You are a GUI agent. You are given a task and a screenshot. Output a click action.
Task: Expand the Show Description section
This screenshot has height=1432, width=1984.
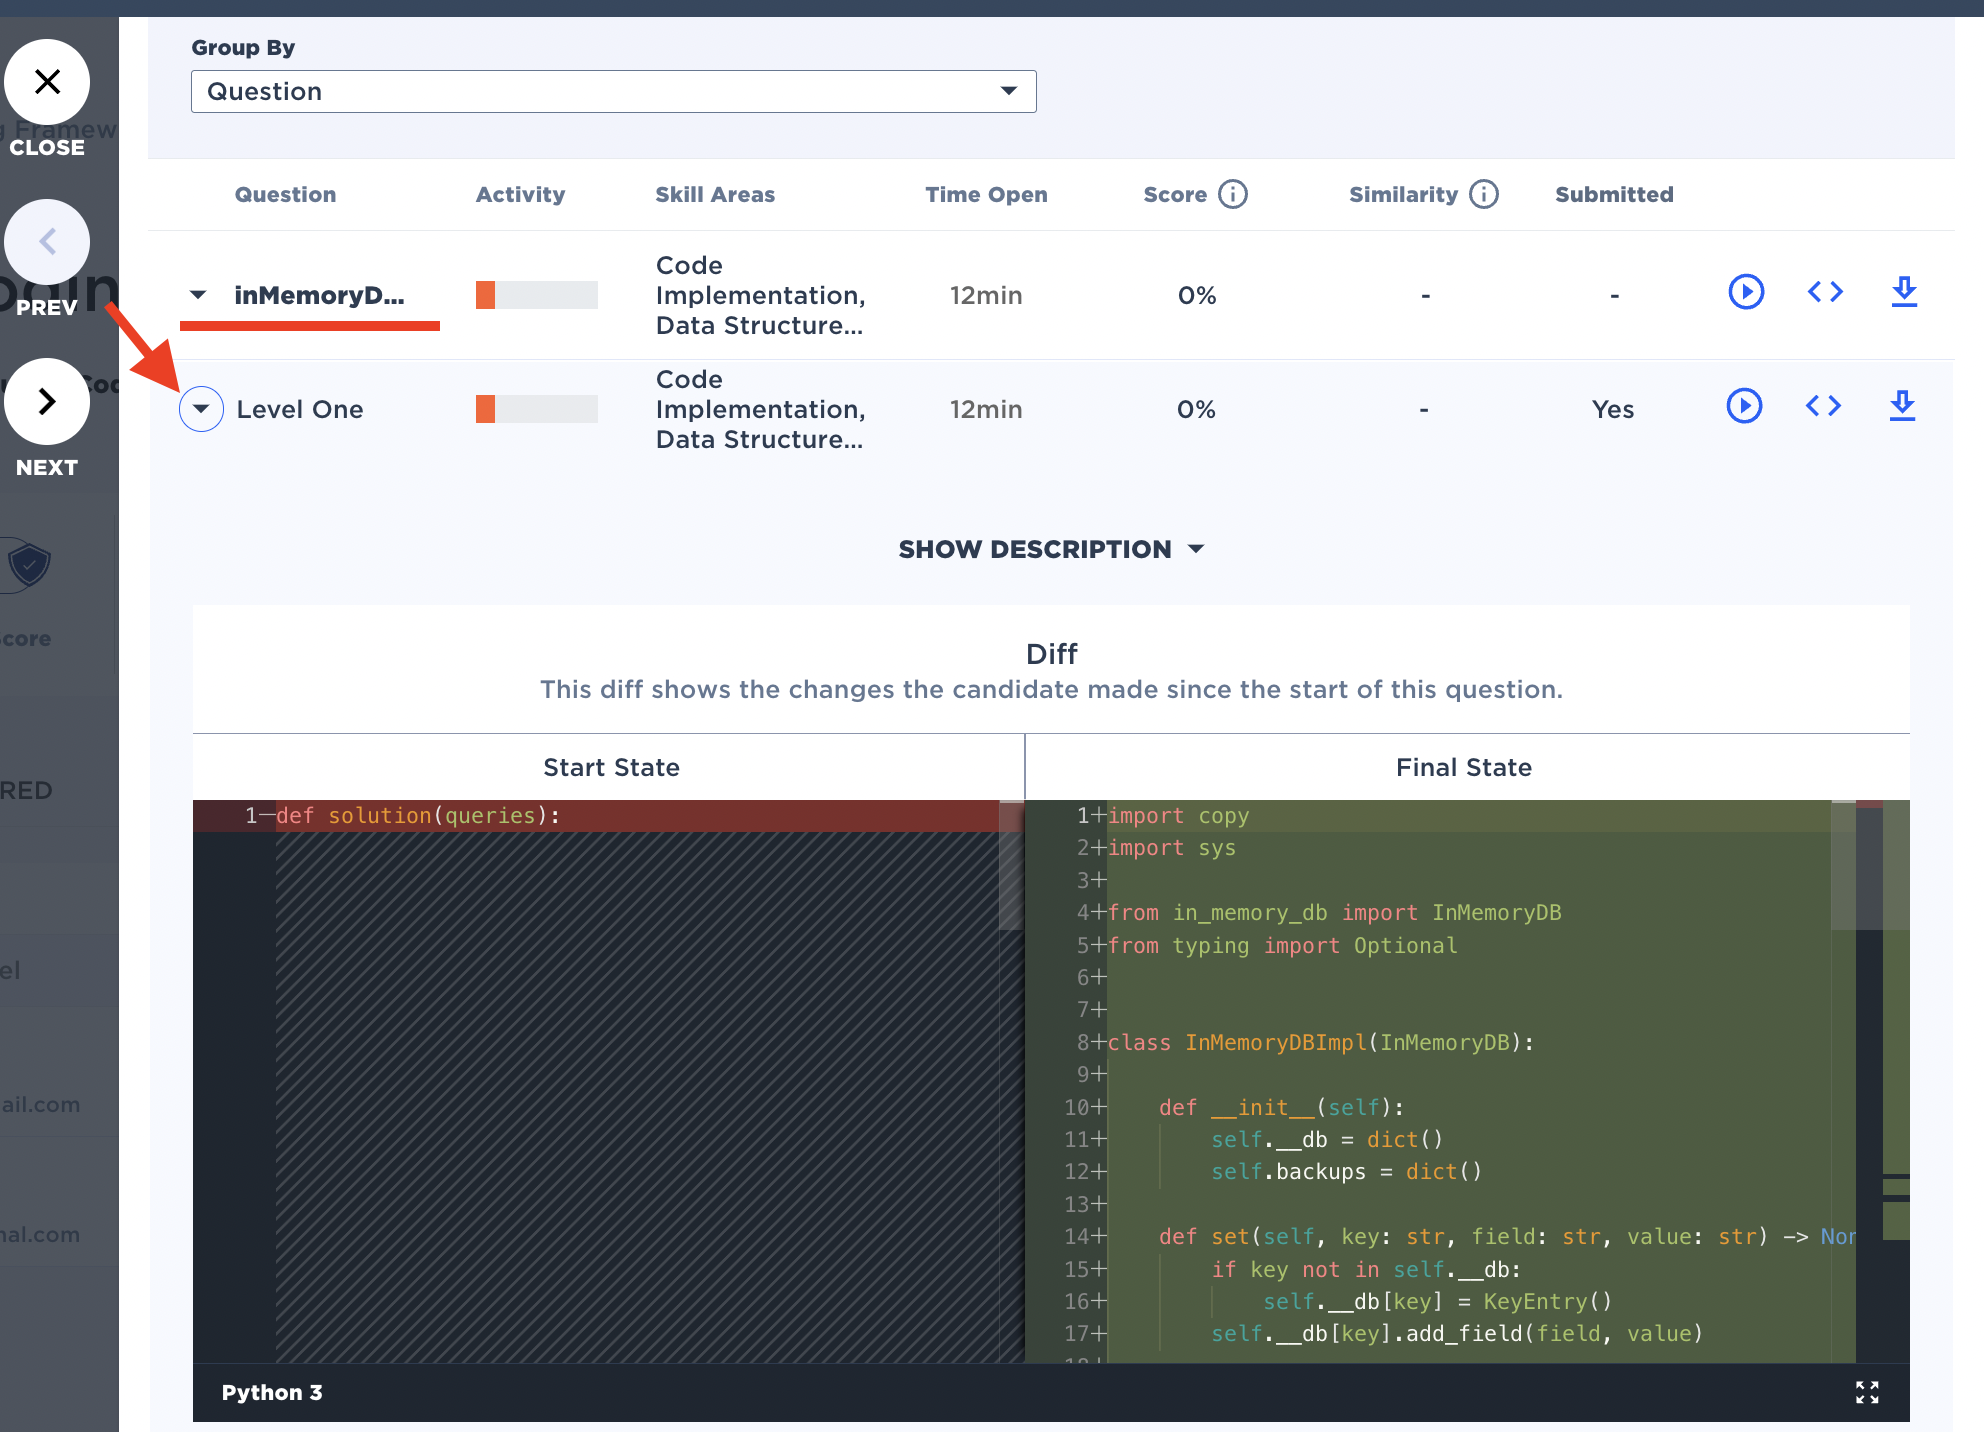[x=1051, y=549]
